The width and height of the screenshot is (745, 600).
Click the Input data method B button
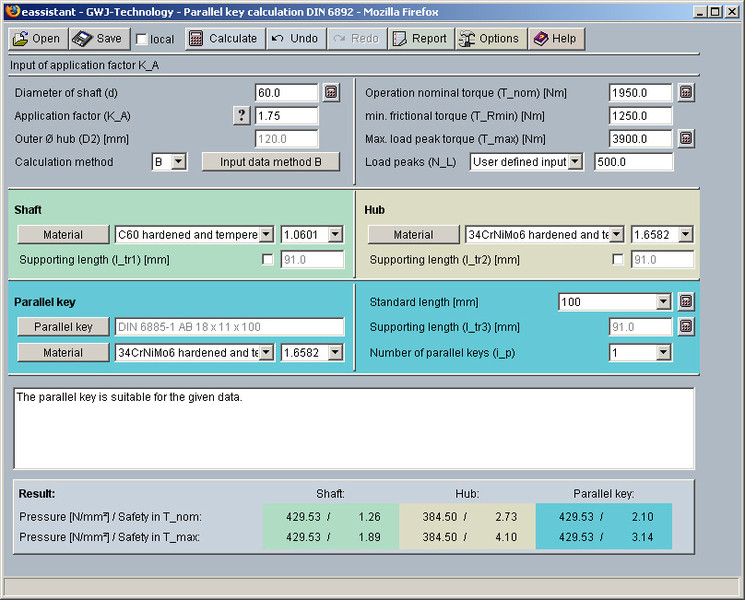tap(270, 162)
